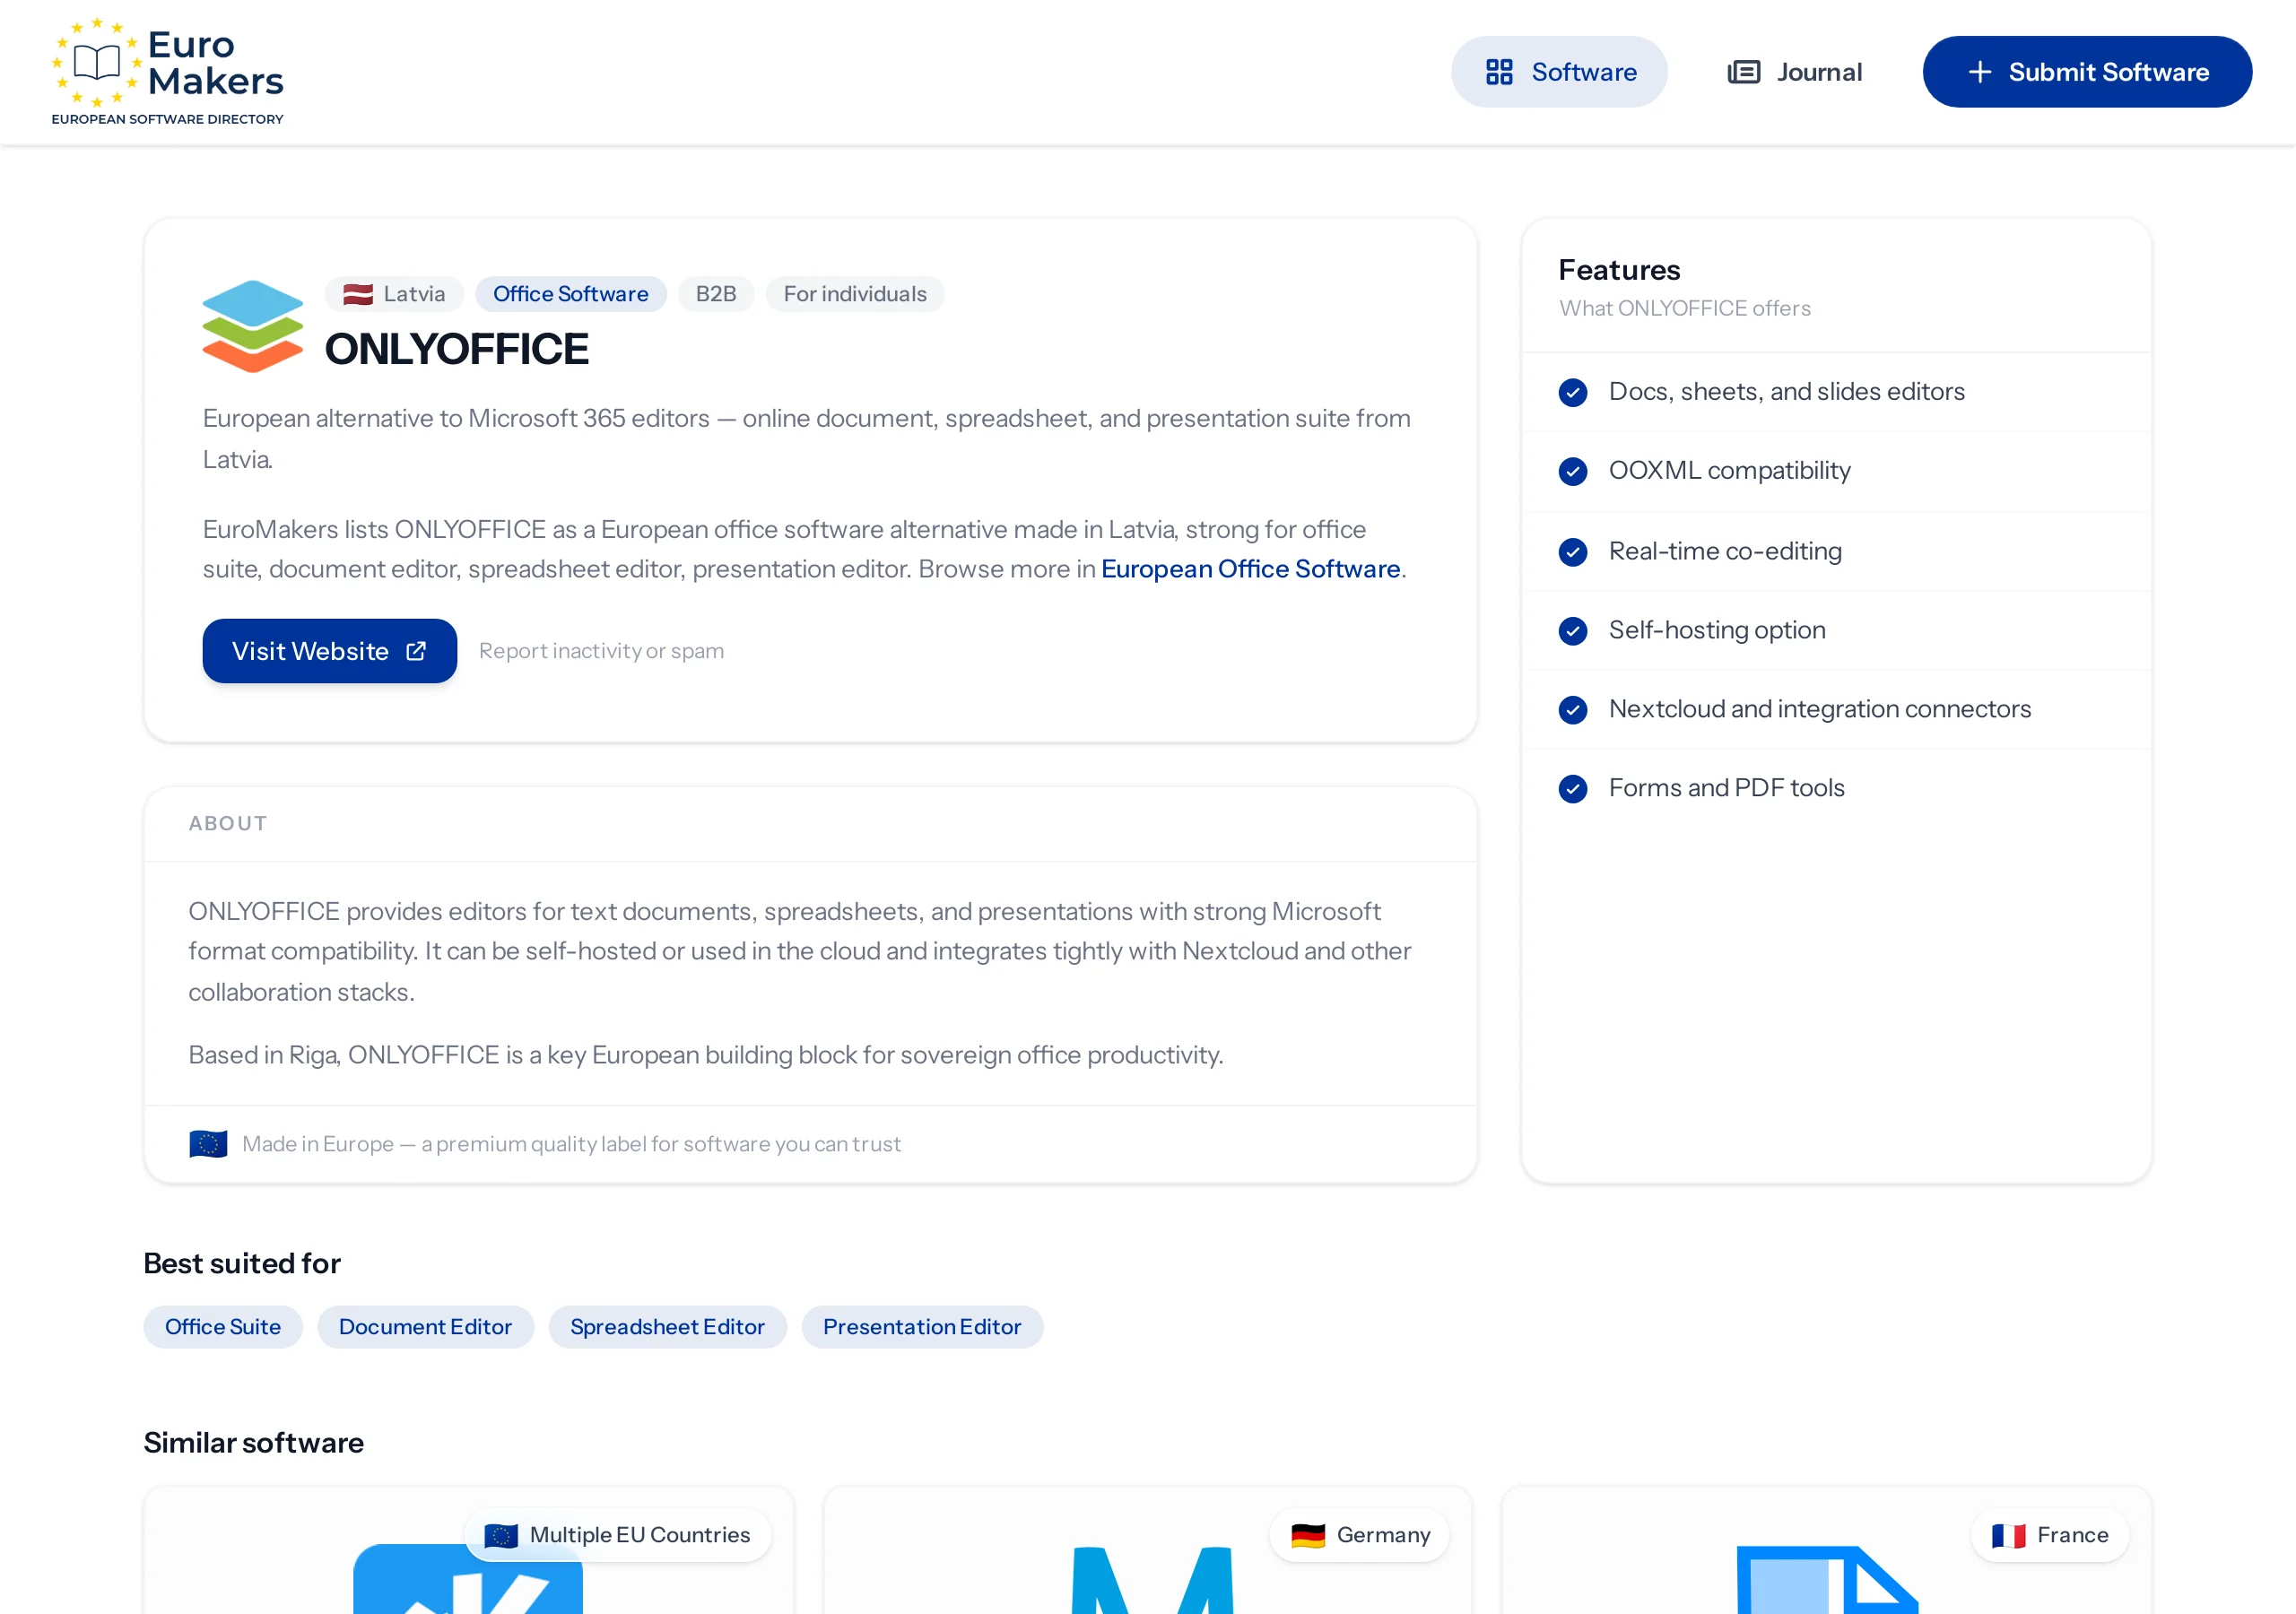
Task: Follow the European Office Software link
Action: pos(1250,569)
